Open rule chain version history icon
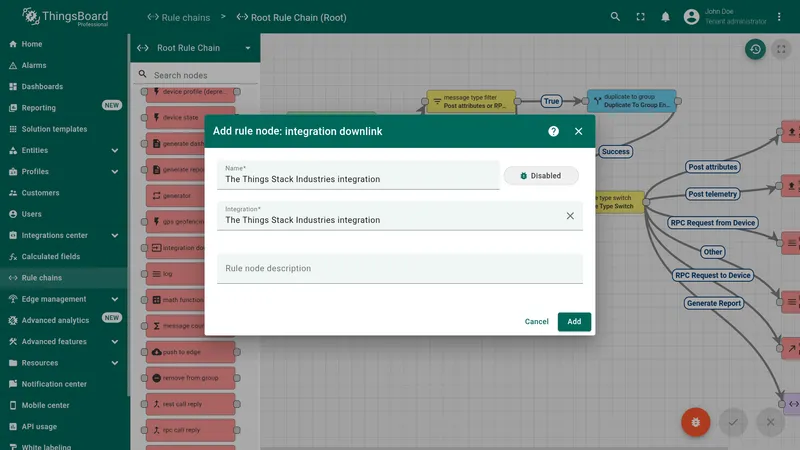 pyautogui.click(x=755, y=49)
